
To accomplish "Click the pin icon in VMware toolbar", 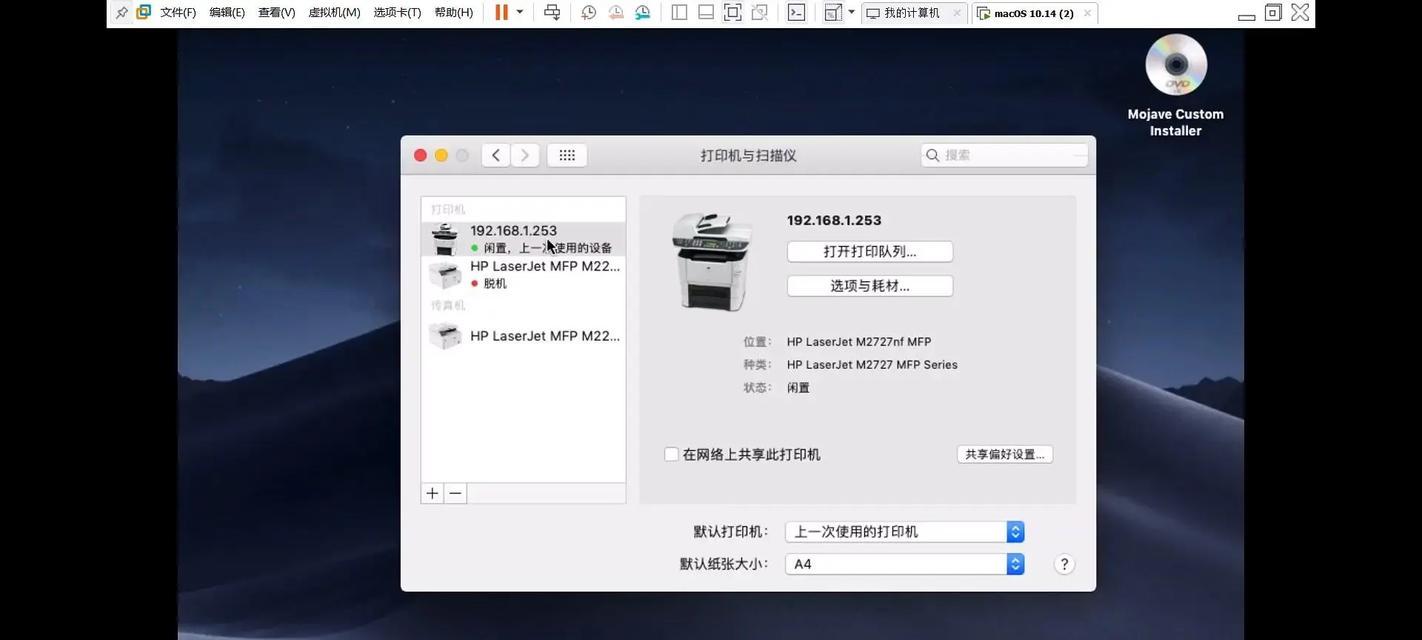I will 122,12.
